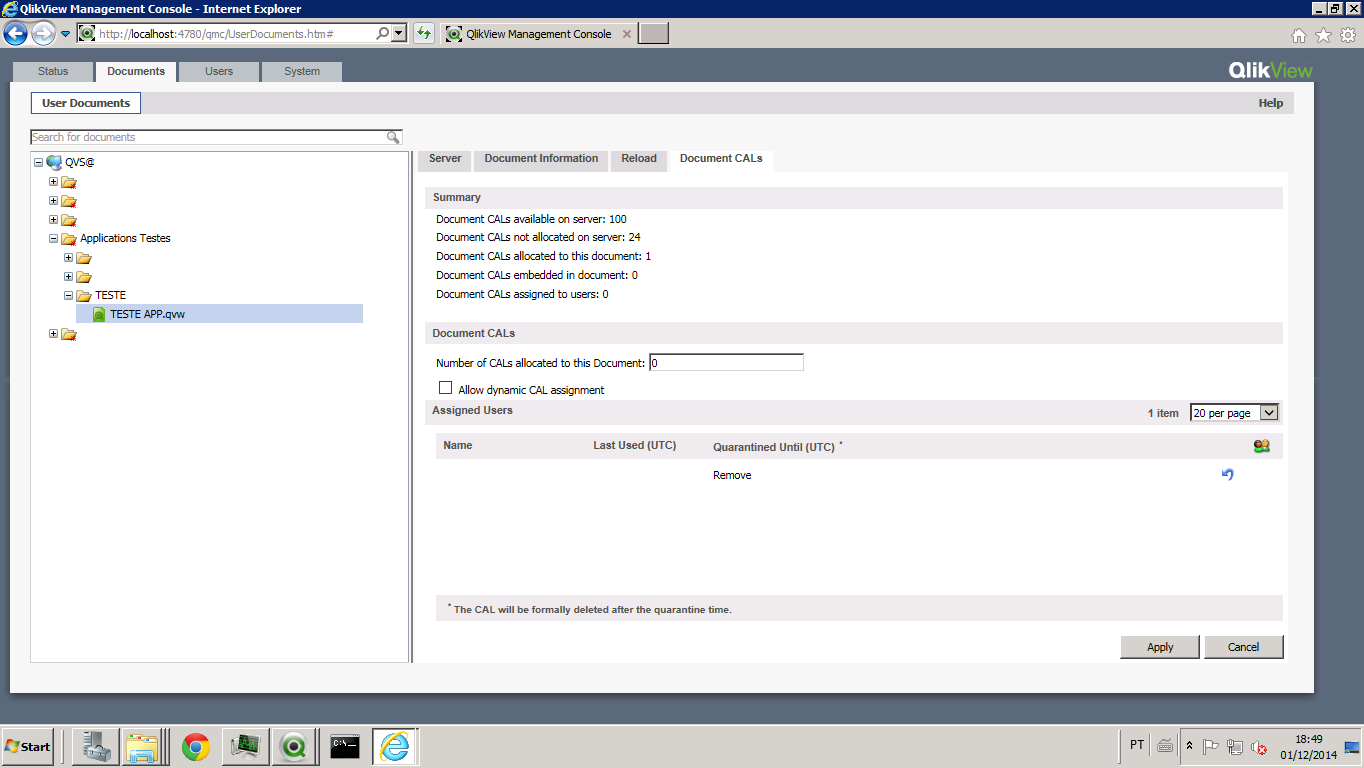Click the Quarantined Until (UTC) column header
This screenshot has width=1364, height=768.
tap(774, 447)
